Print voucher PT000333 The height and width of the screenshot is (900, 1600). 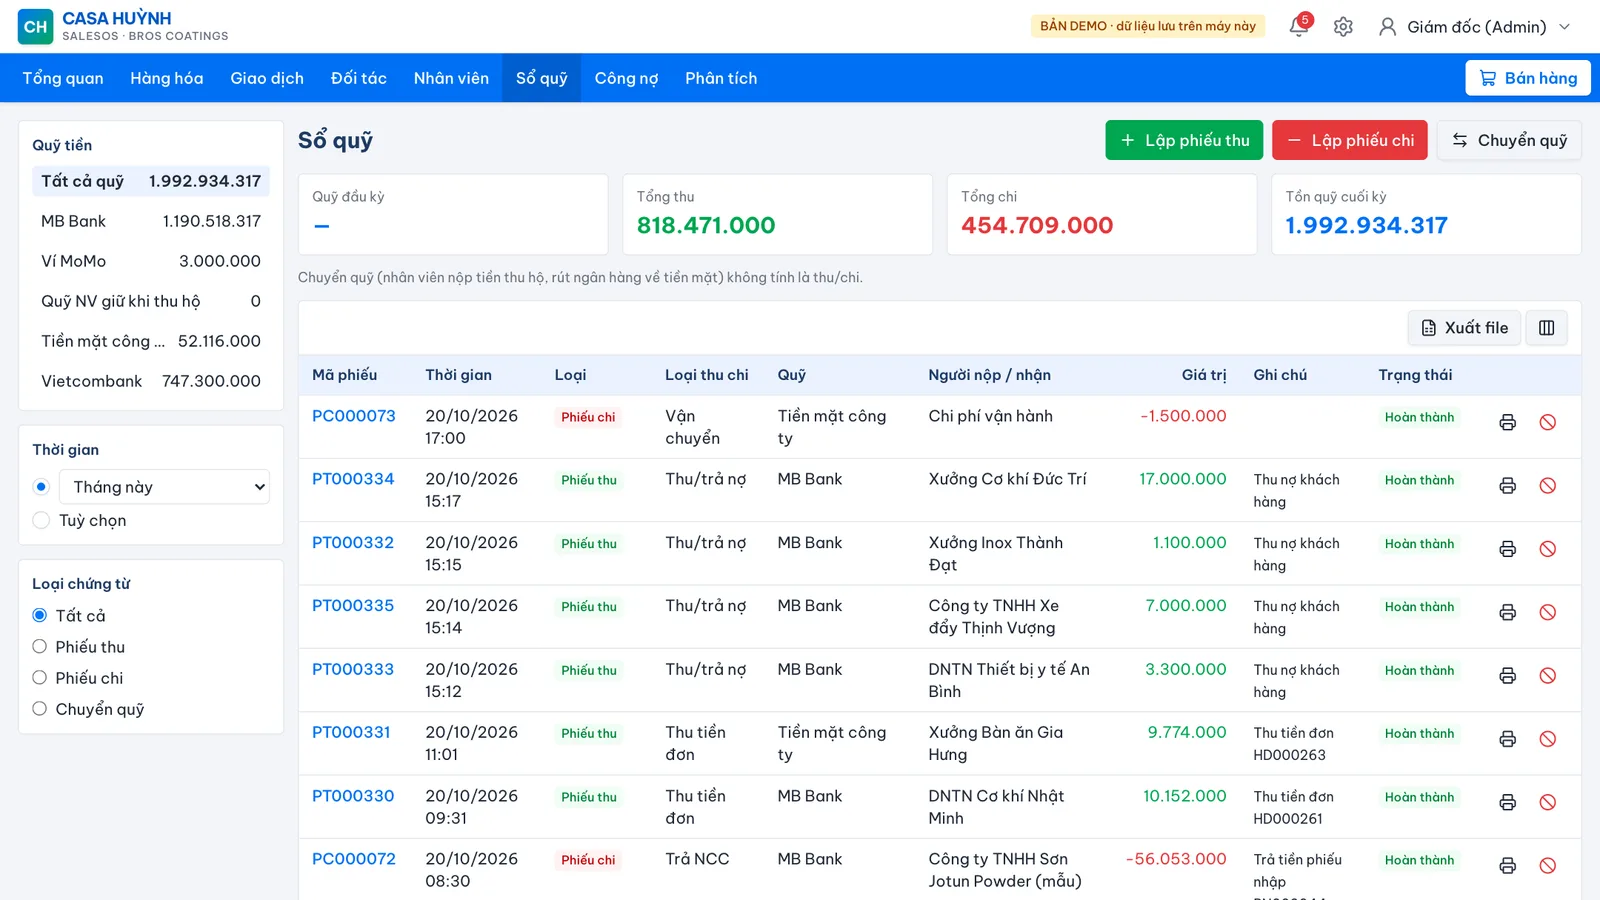tap(1507, 676)
